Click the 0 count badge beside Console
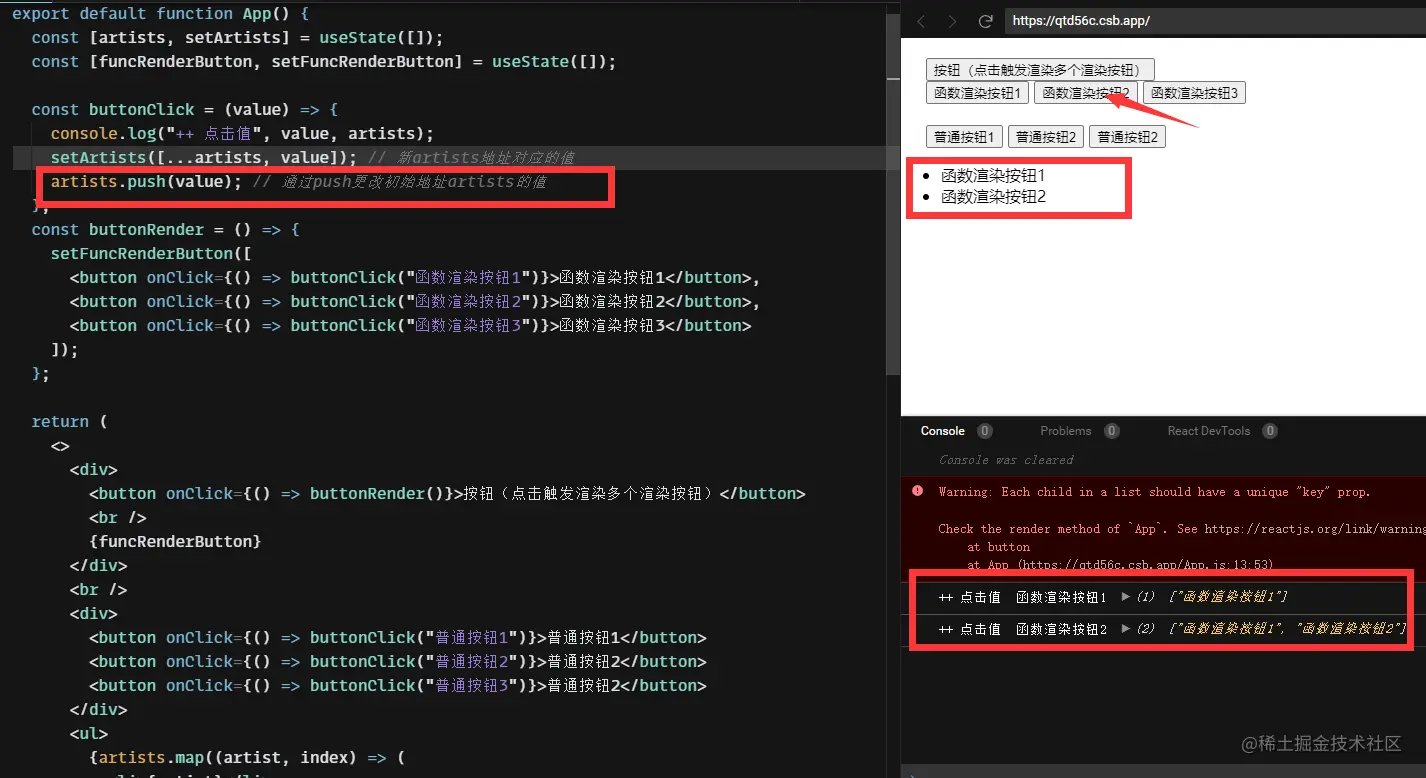The image size is (1426, 778). [985, 431]
